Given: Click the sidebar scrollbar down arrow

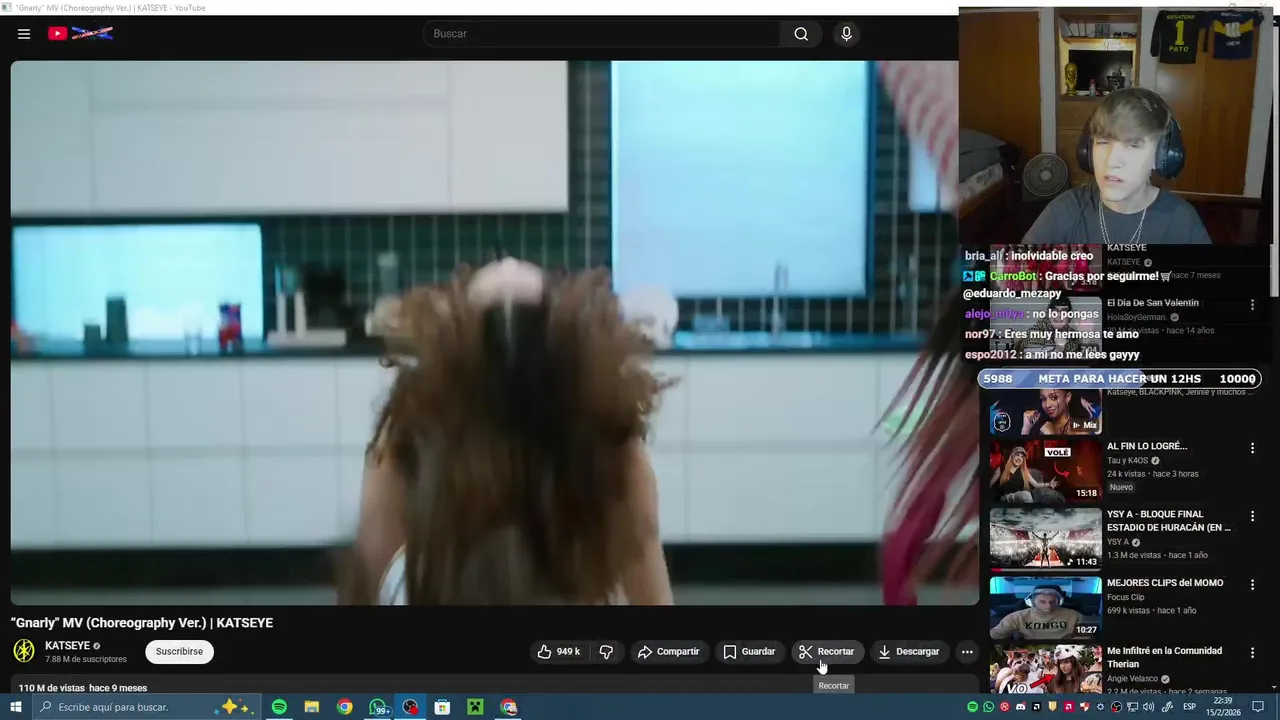Looking at the screenshot, I should (1274, 687).
